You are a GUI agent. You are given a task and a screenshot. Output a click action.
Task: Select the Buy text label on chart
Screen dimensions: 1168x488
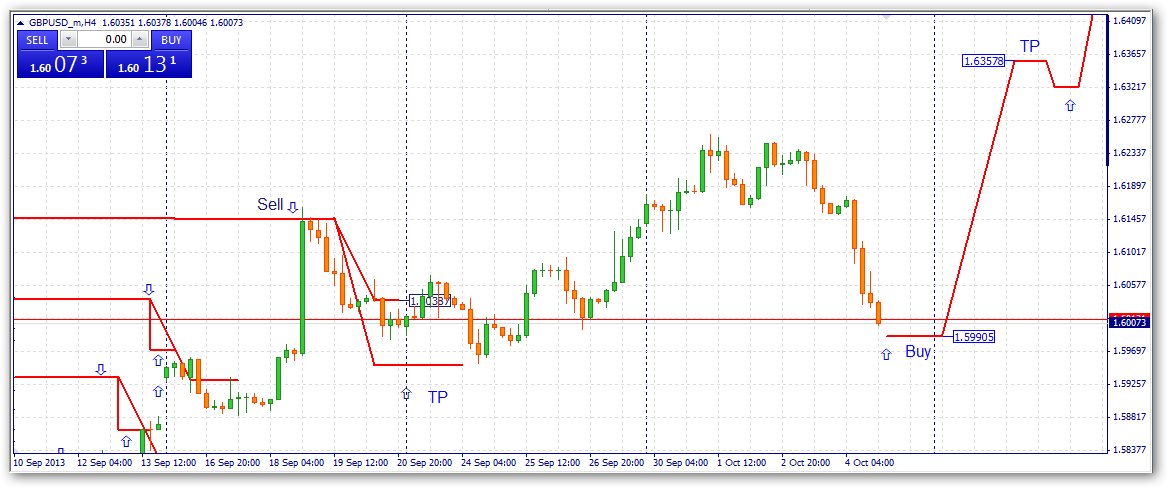pos(918,352)
